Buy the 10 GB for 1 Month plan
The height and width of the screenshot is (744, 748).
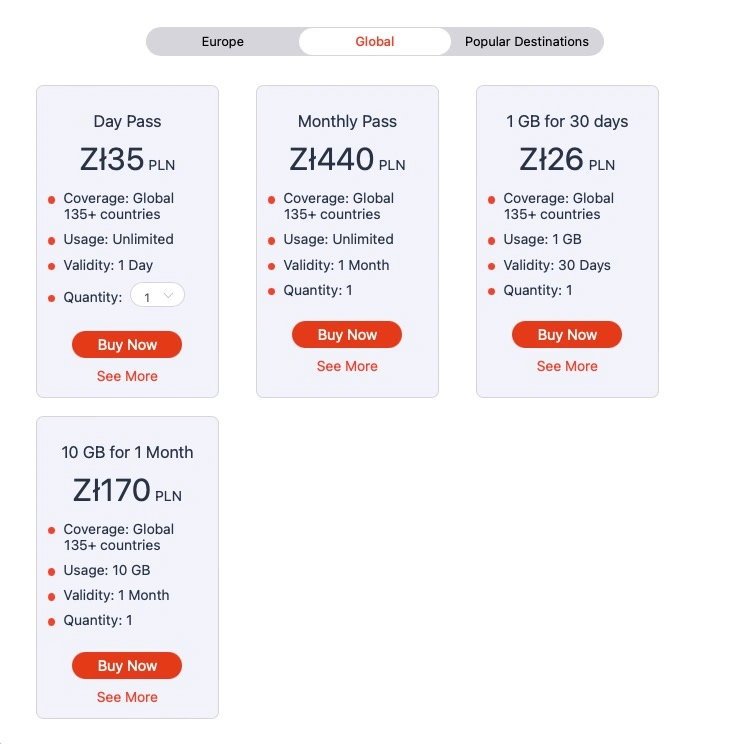coord(127,665)
